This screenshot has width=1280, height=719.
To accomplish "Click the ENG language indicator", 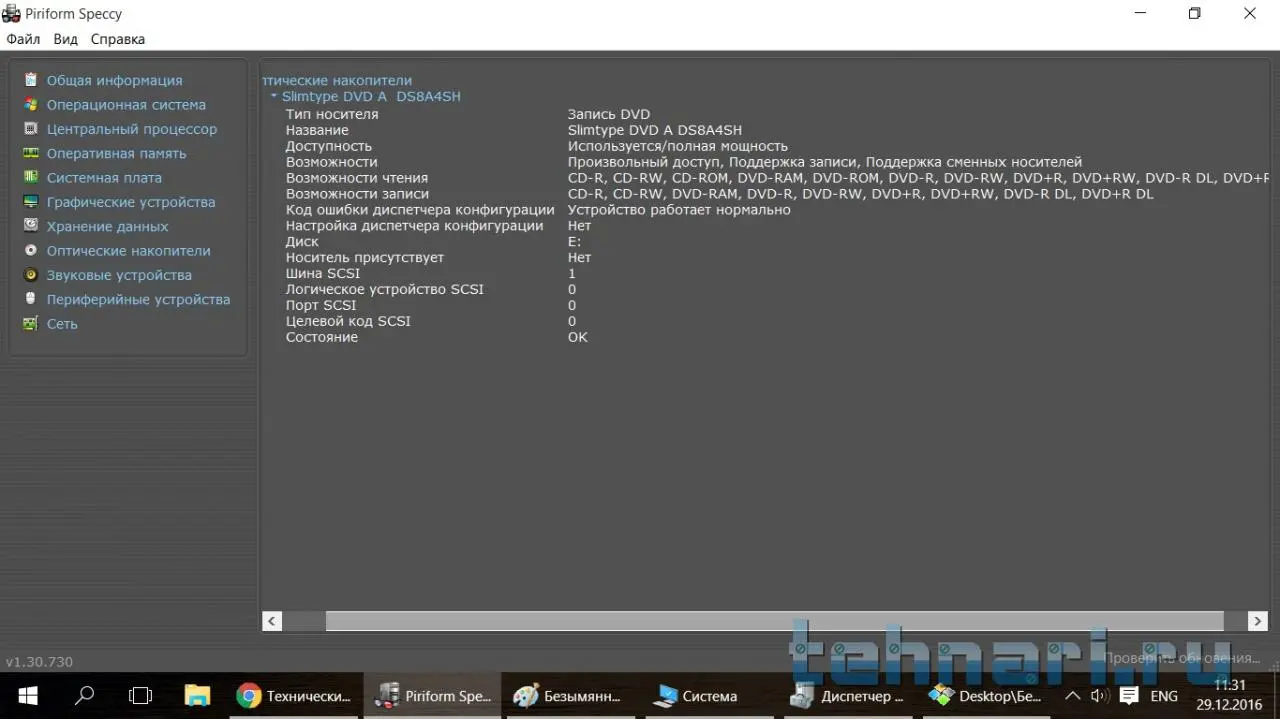I will (1164, 696).
